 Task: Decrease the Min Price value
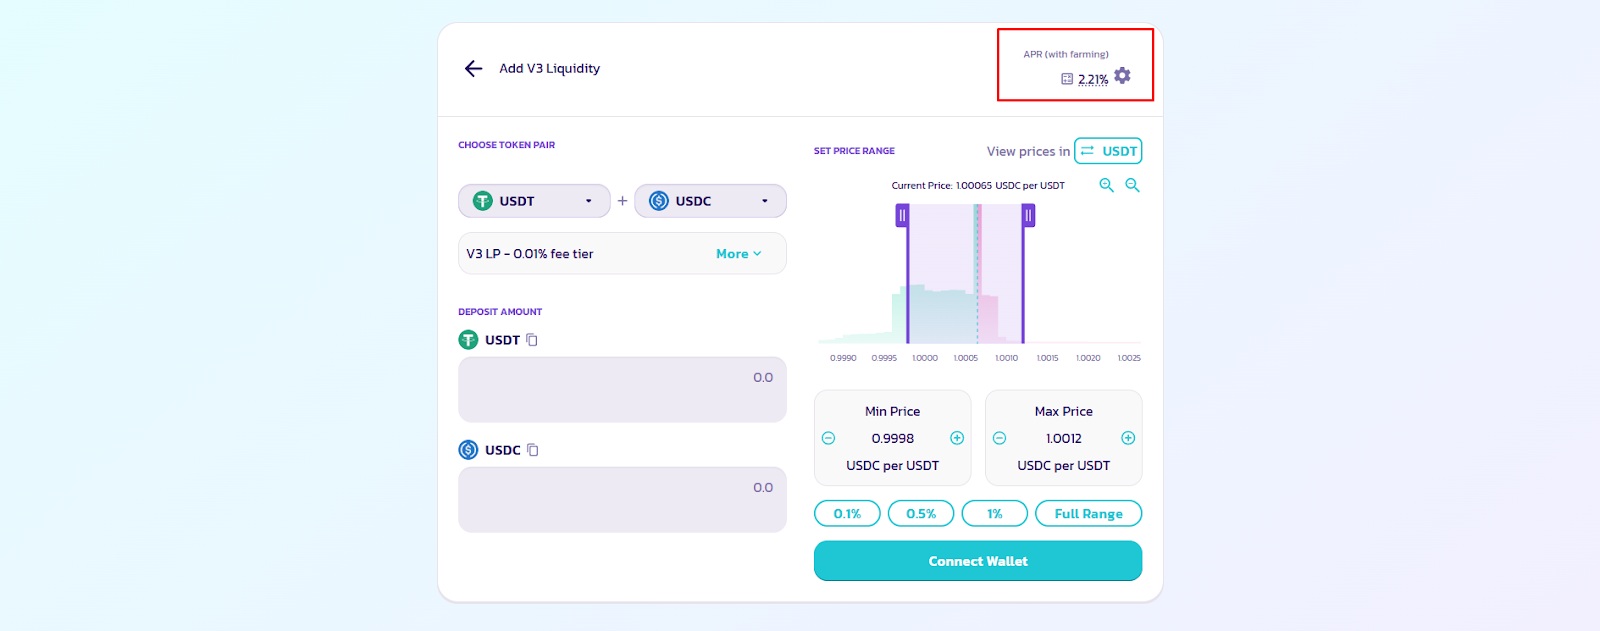(828, 438)
